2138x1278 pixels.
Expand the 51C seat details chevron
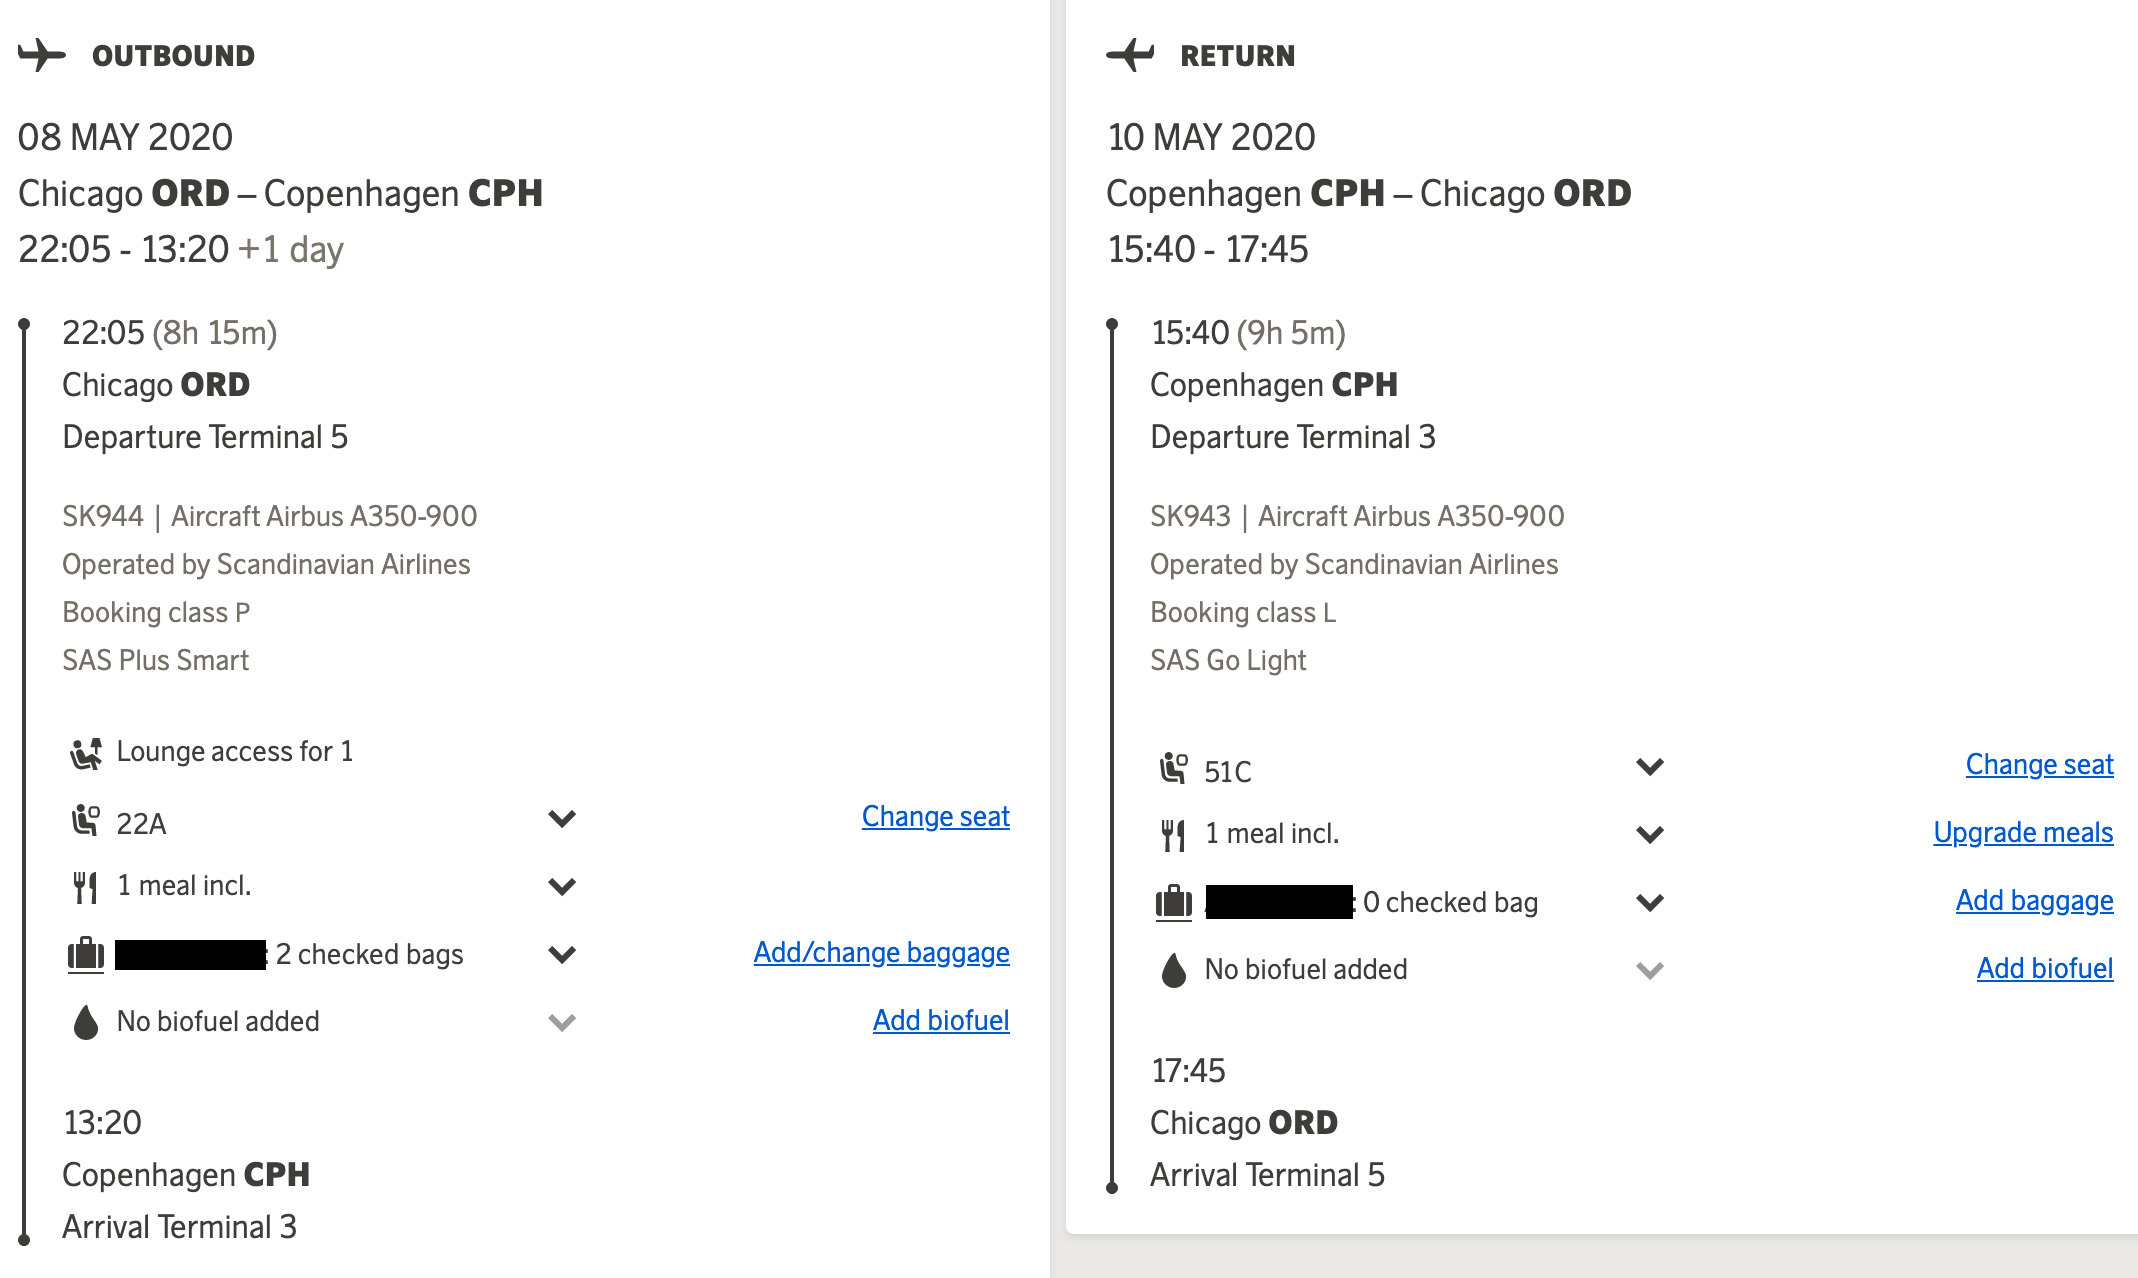(1650, 767)
